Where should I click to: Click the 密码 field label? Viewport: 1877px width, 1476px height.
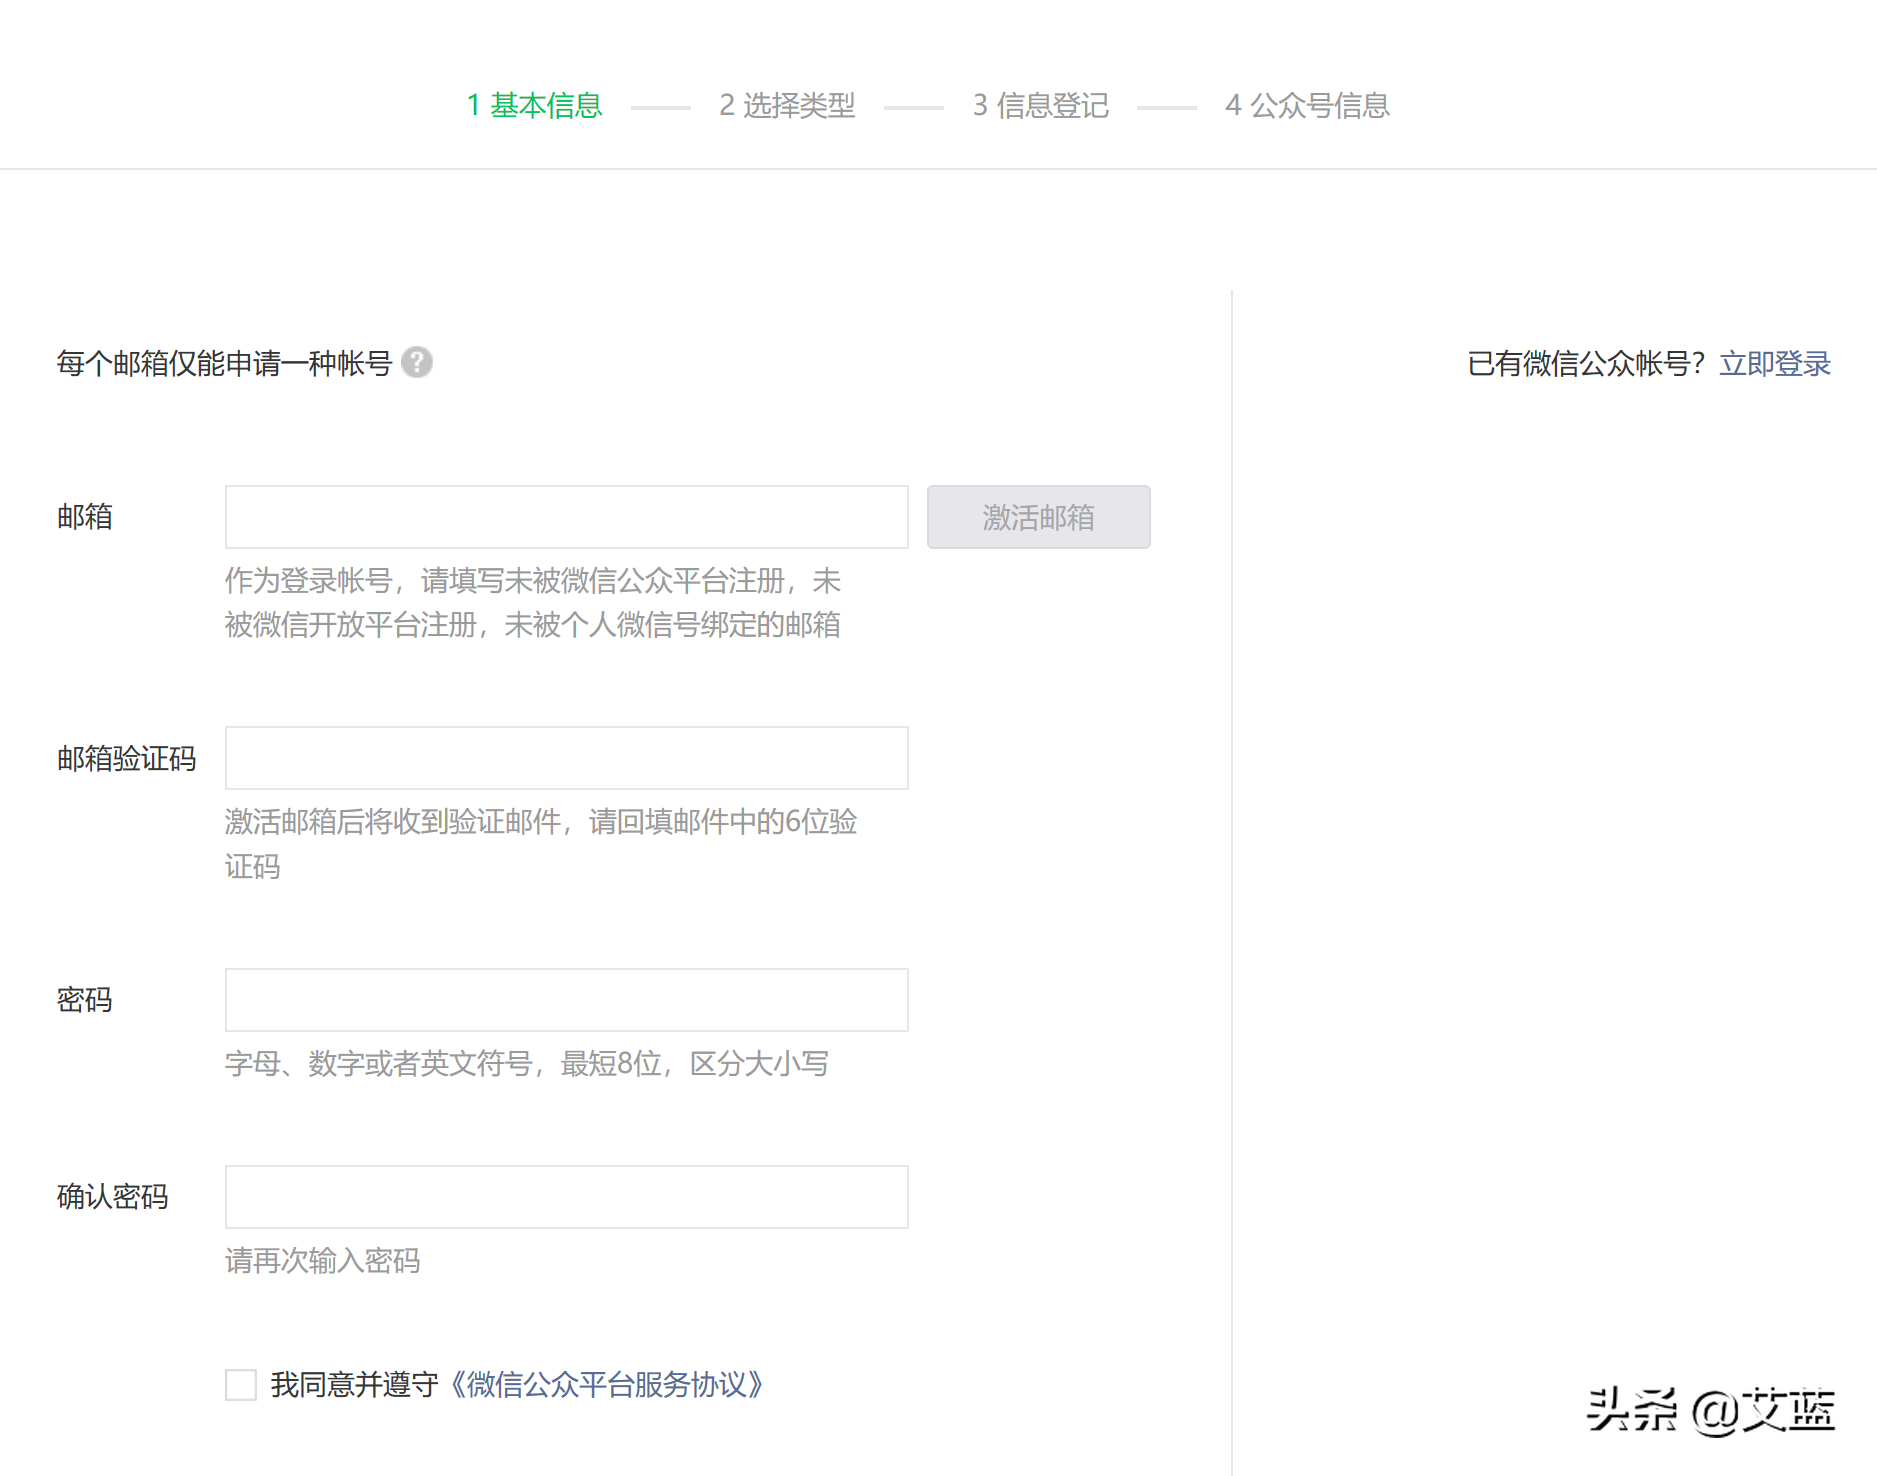click(x=84, y=1000)
